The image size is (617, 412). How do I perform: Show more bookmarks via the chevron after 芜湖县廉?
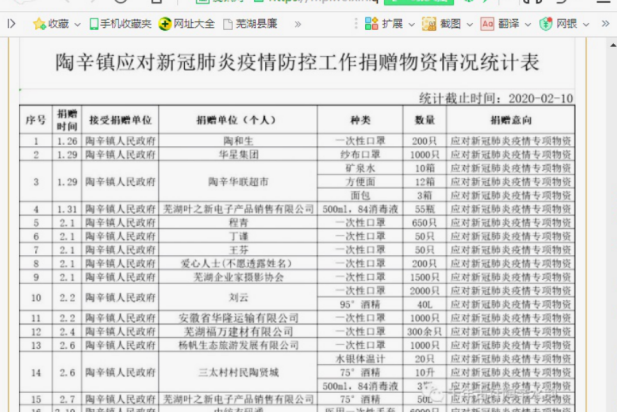click(298, 24)
